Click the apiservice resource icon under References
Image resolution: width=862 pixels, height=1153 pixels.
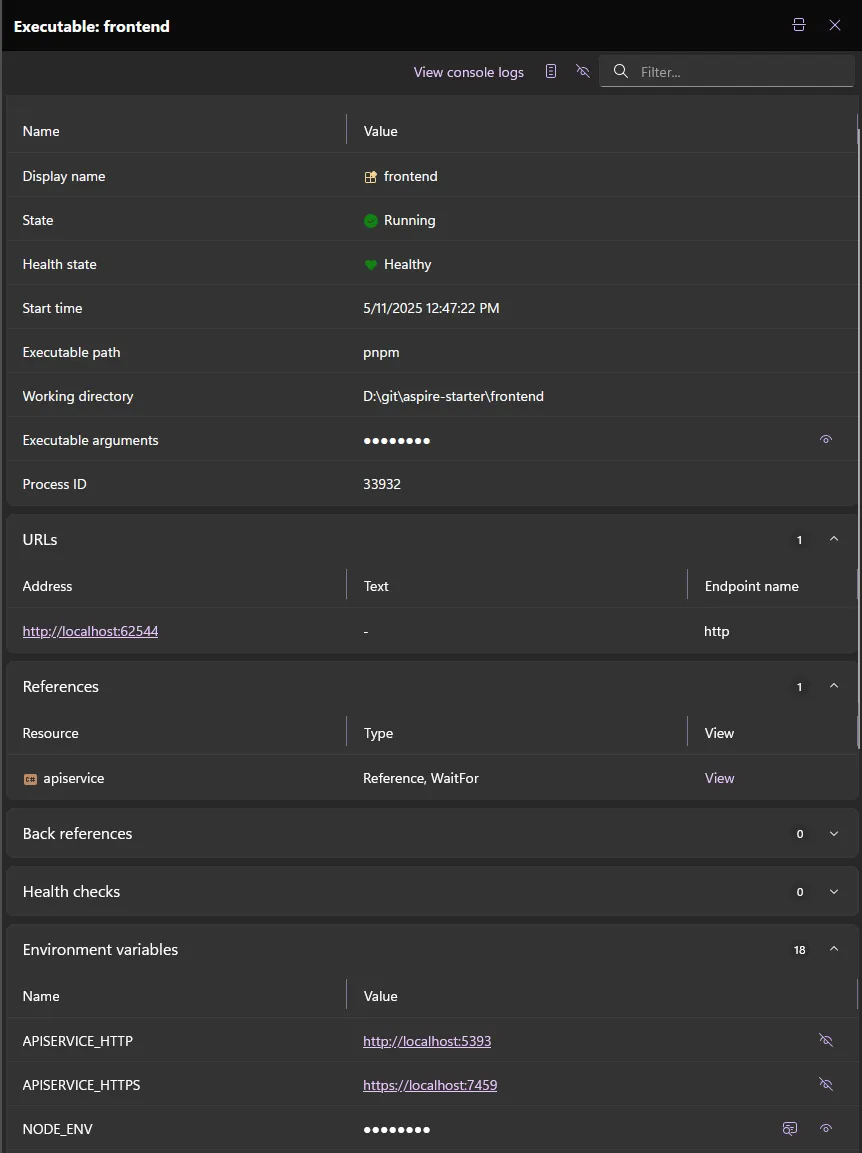click(x=31, y=778)
